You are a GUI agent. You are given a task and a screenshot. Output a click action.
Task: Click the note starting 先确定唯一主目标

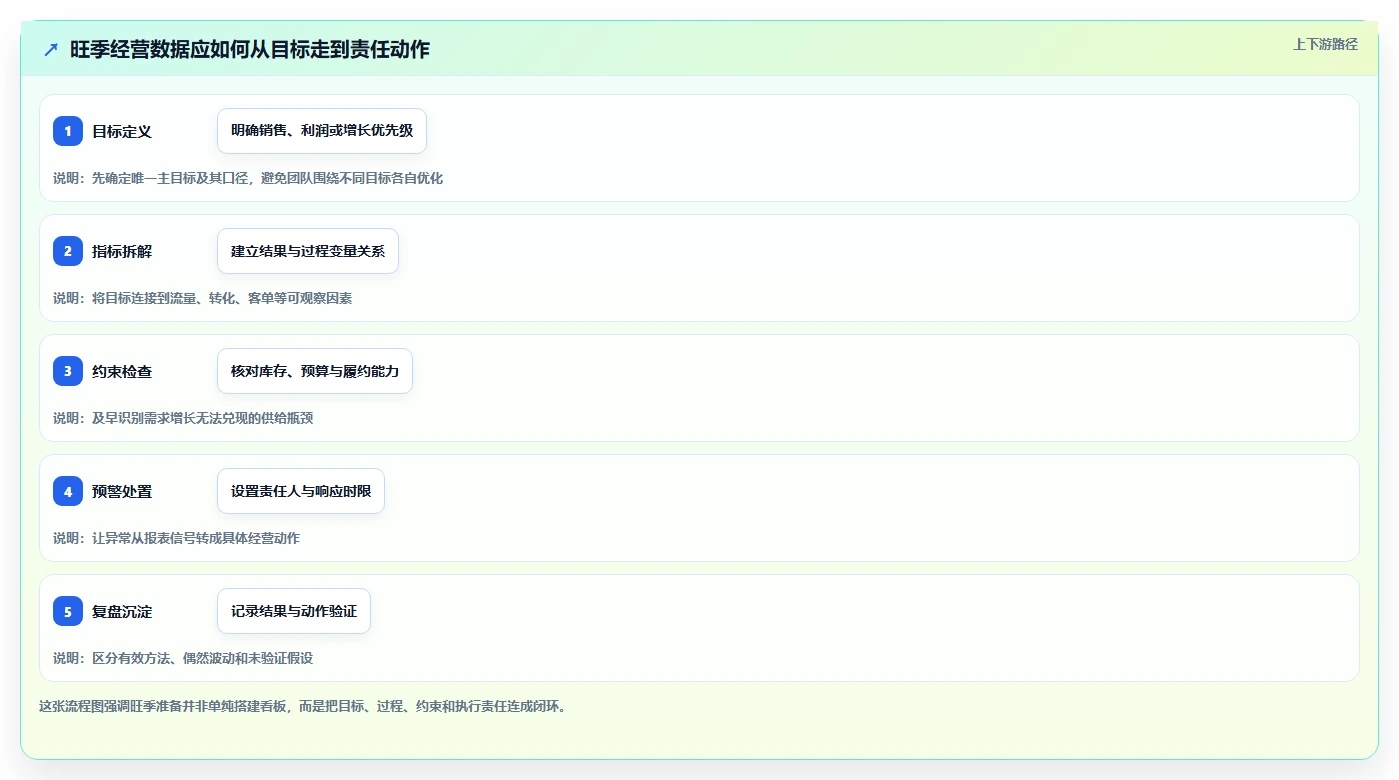[248, 178]
